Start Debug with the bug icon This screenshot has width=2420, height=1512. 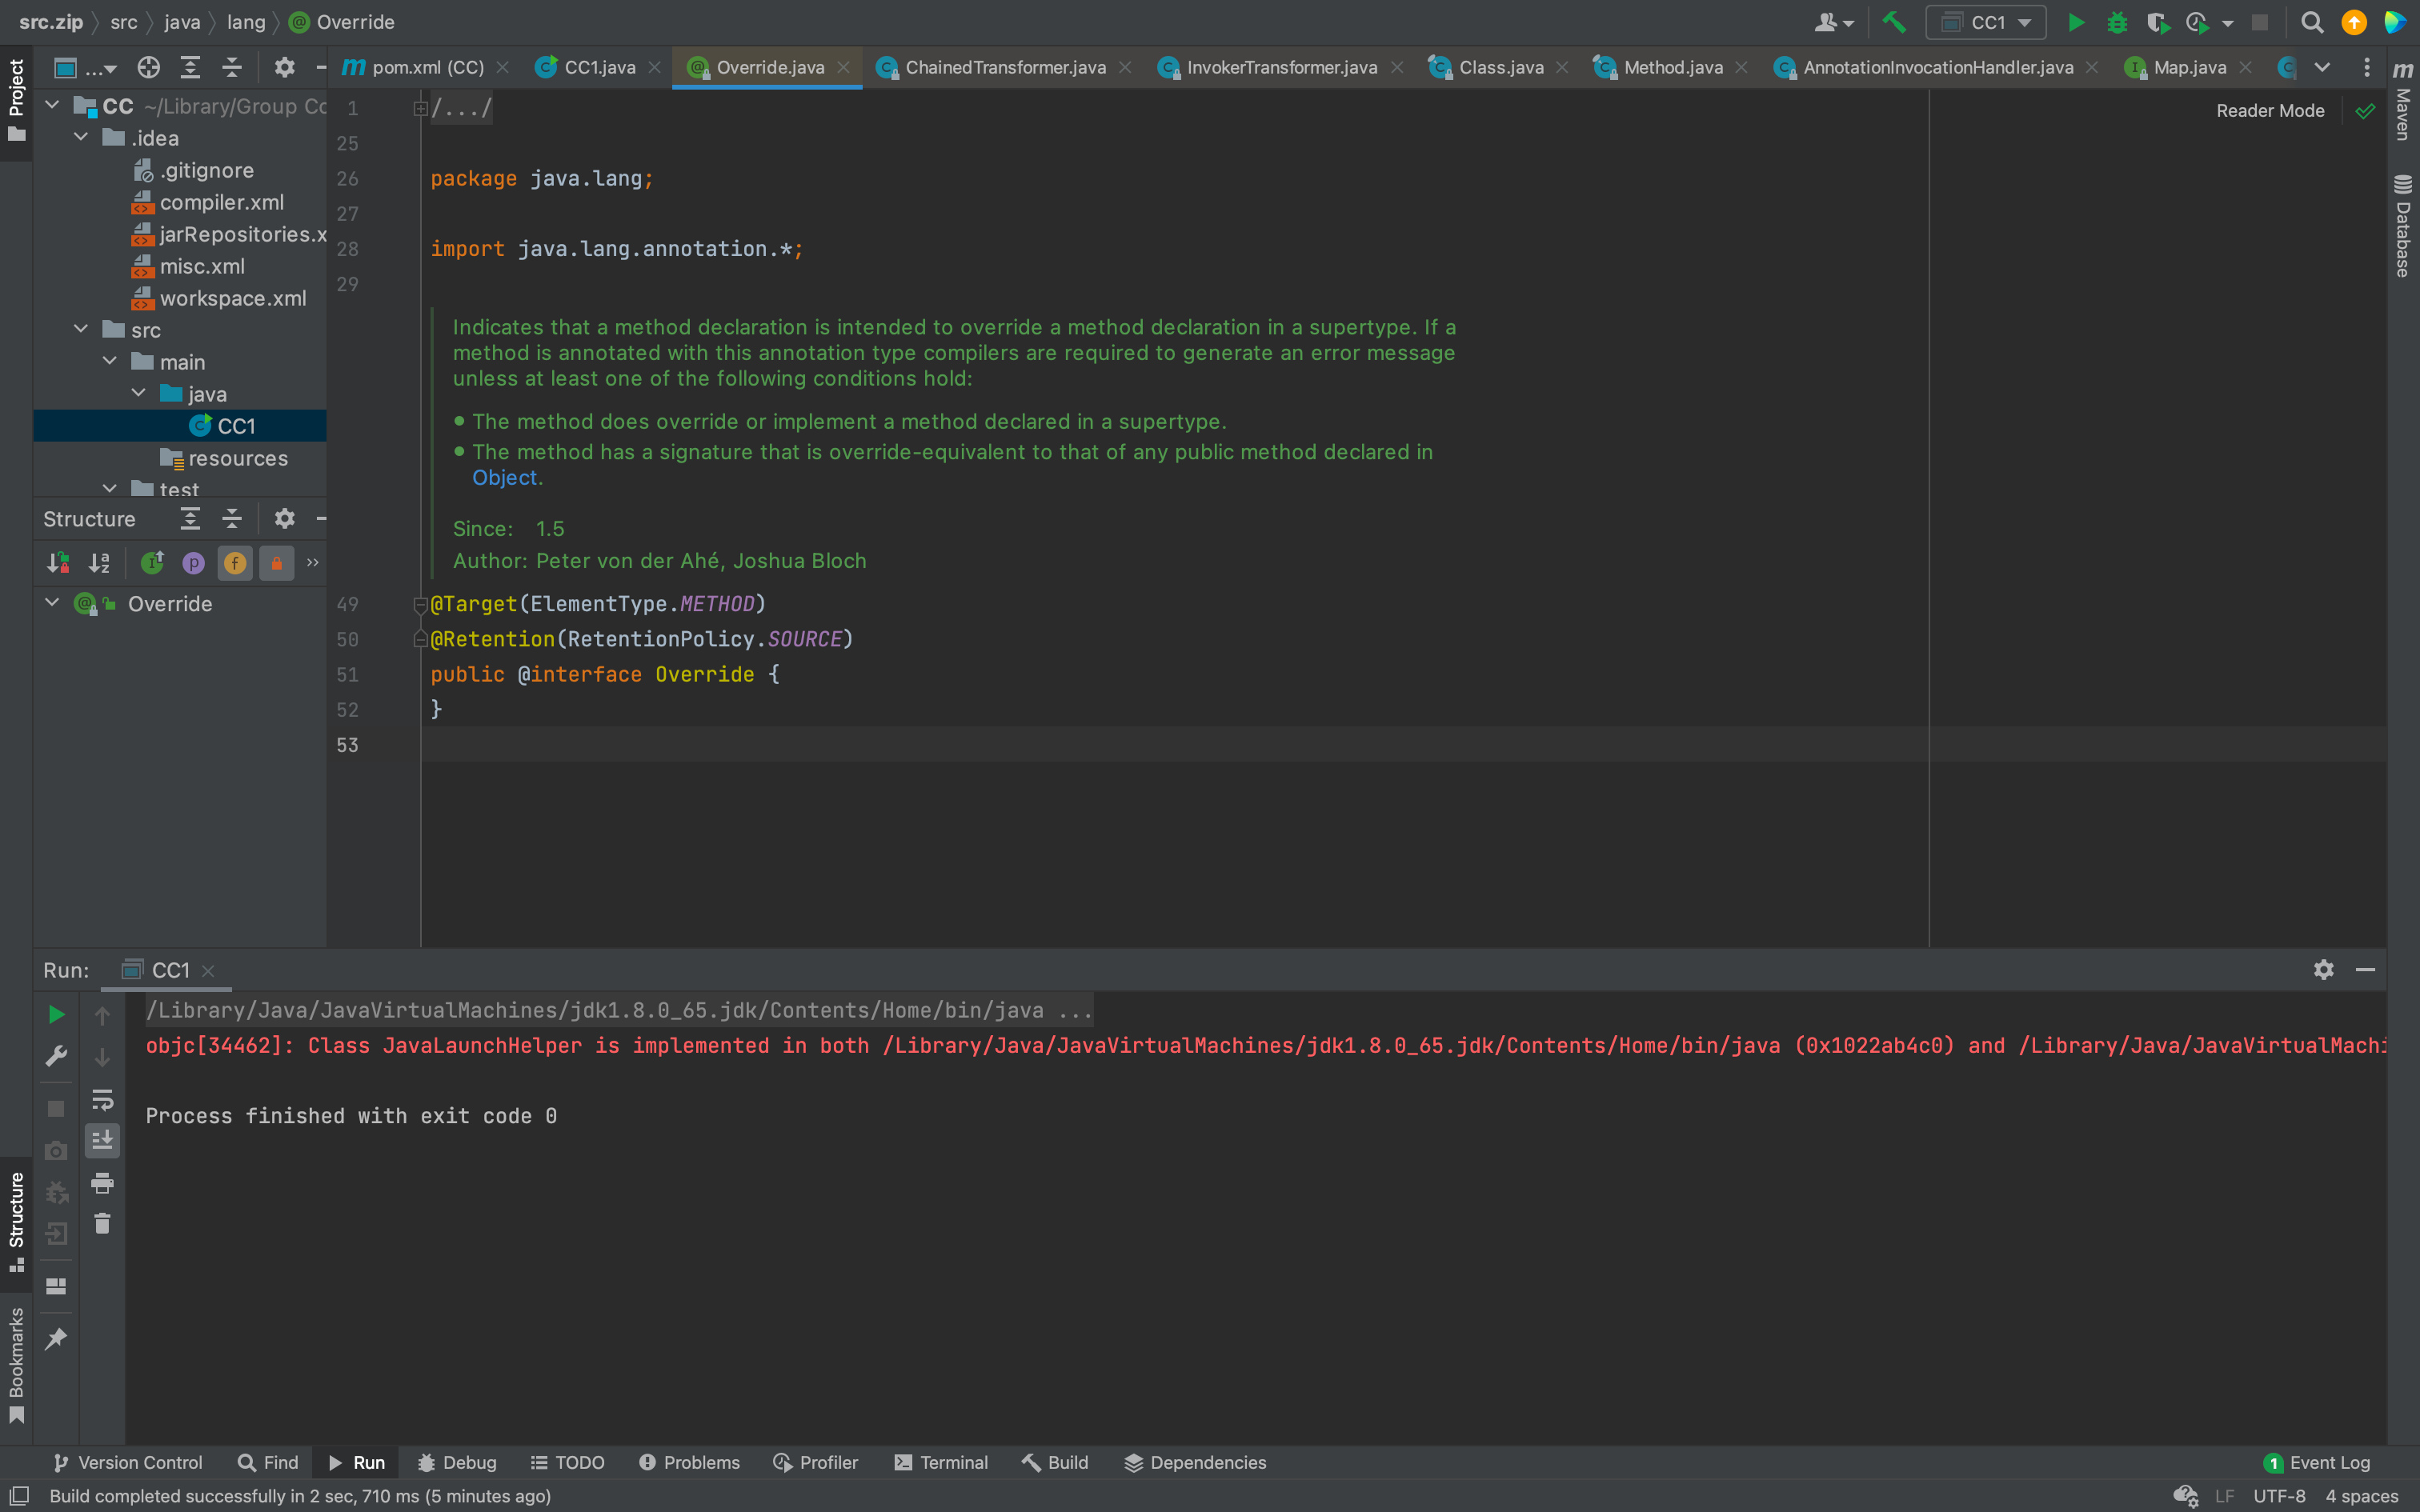pyautogui.click(x=2116, y=22)
